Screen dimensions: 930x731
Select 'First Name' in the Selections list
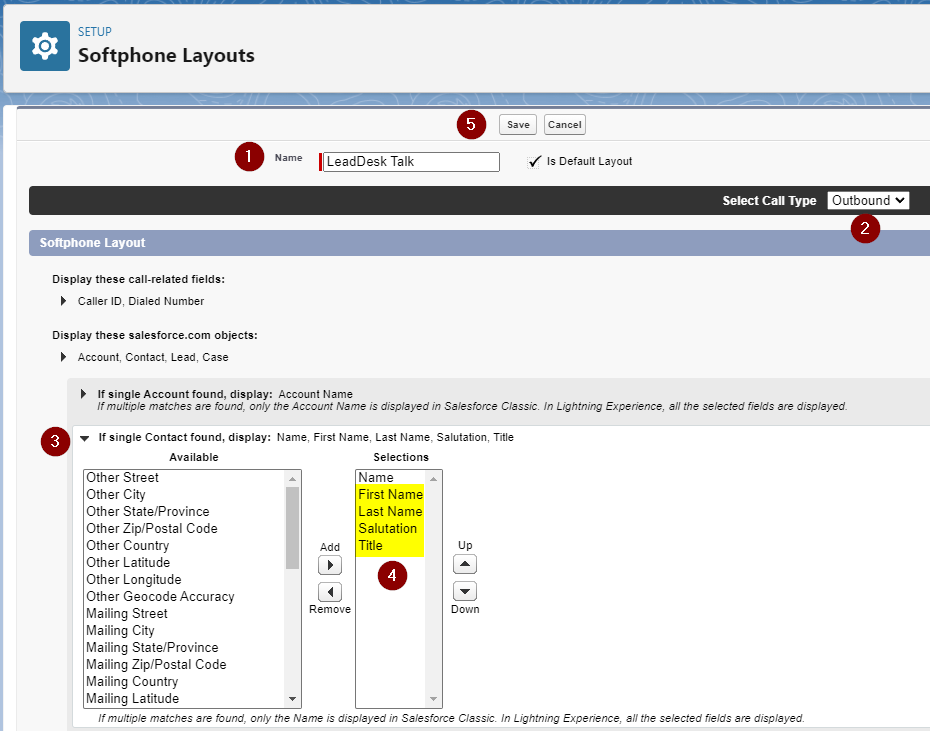click(390, 495)
